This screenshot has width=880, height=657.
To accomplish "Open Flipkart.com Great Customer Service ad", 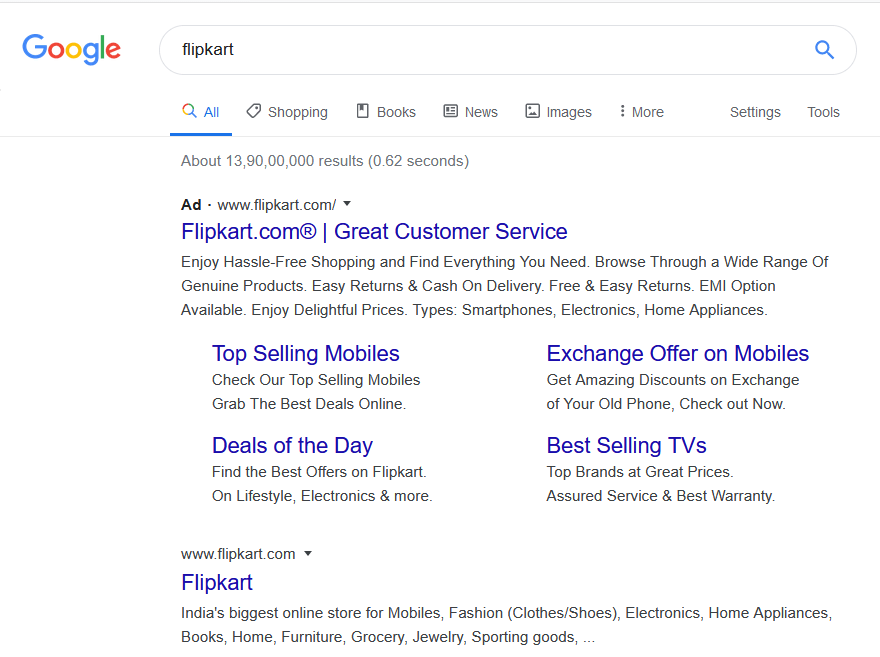I will (x=374, y=232).
